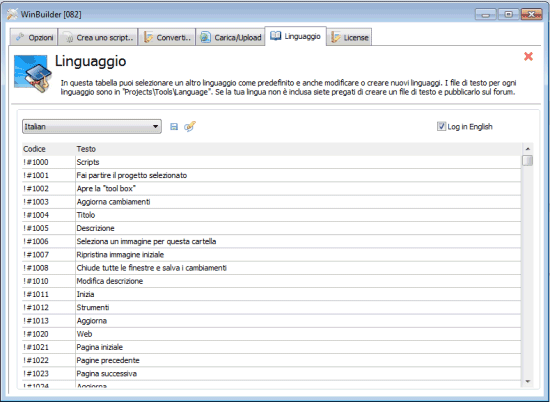550x402 pixels.
Task: Click code cell !#1000
Action: click(x=49, y=162)
